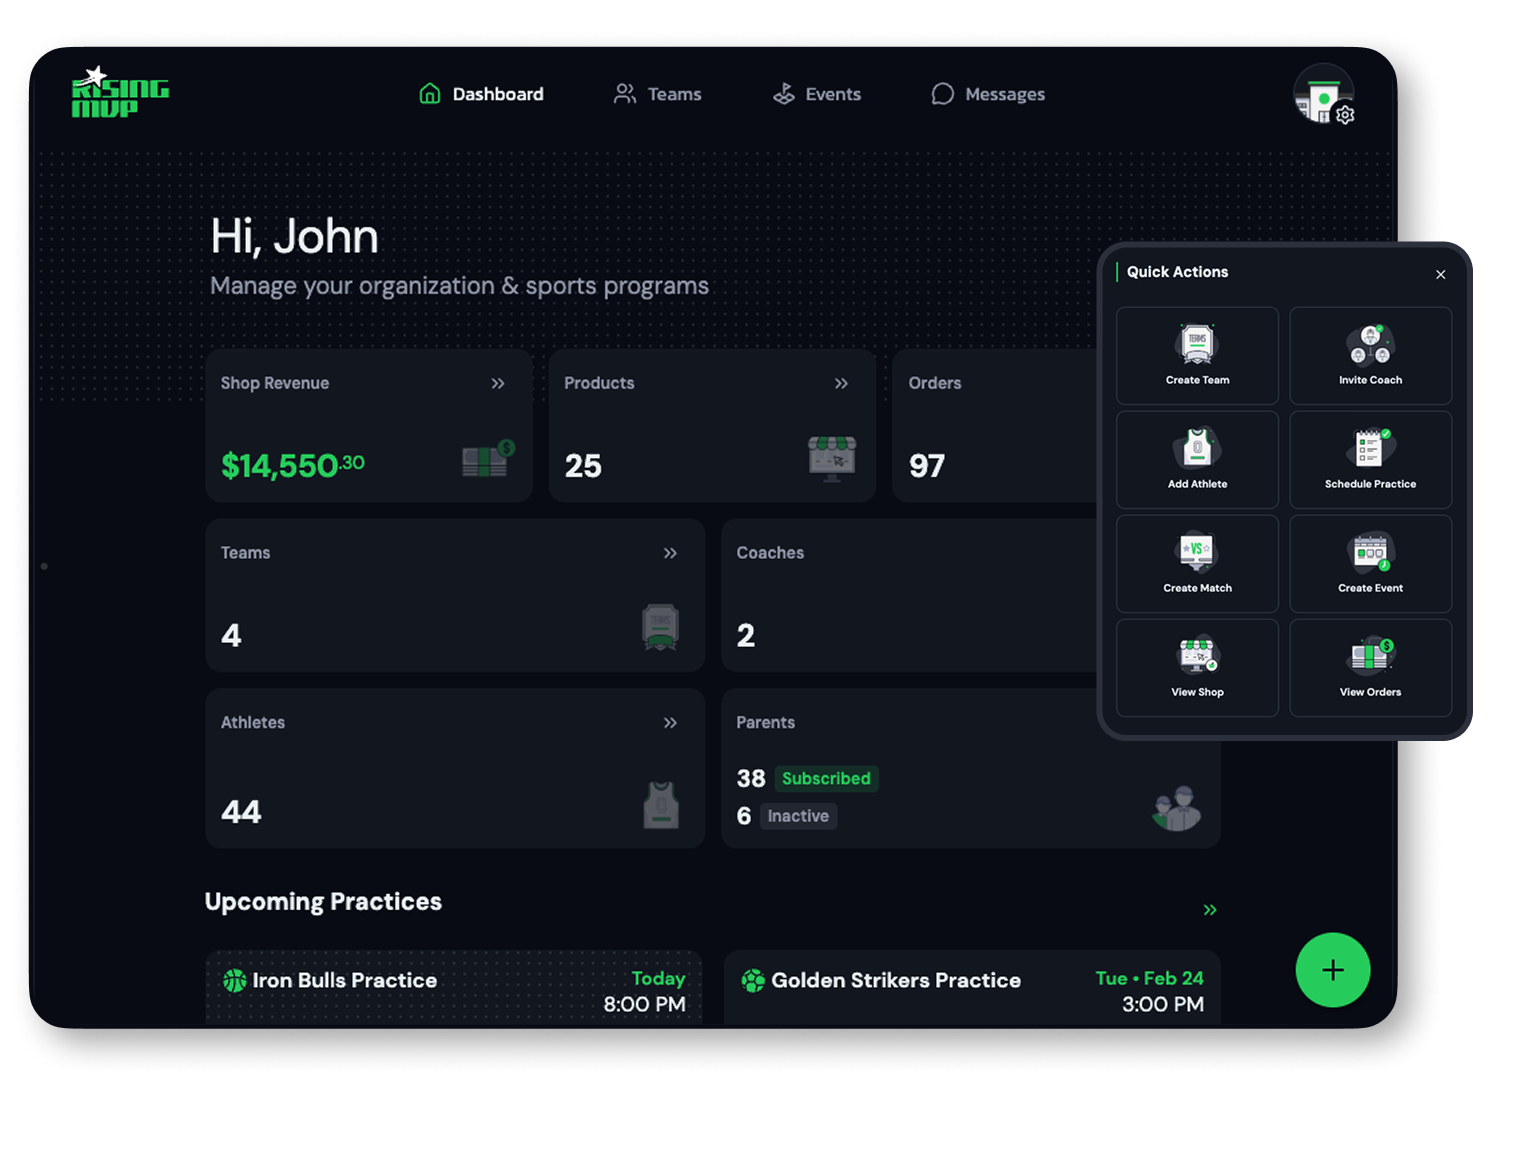This screenshot has width=1518, height=1176.
Task: Open the Orders card
Action: (x=994, y=426)
